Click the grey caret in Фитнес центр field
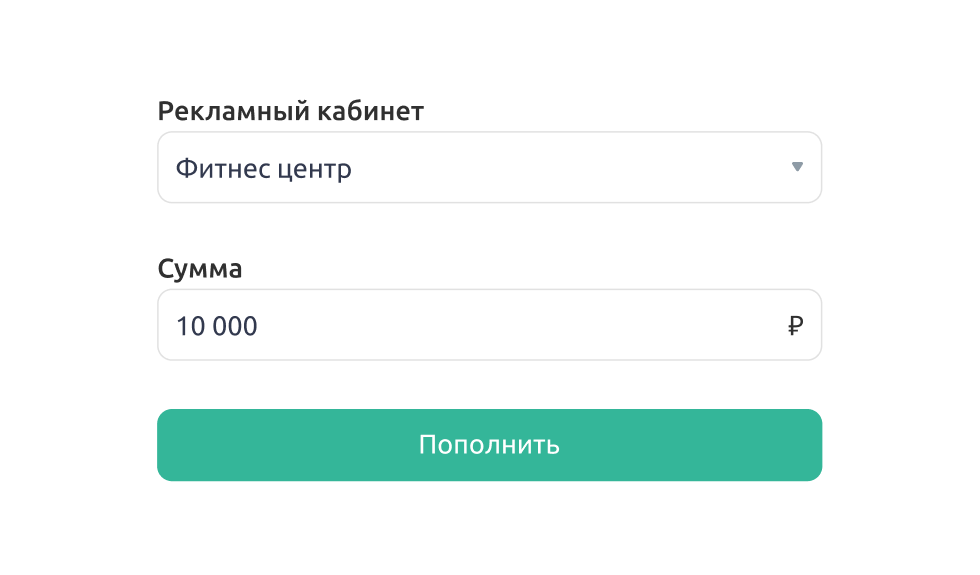The image size is (980, 575). click(797, 167)
